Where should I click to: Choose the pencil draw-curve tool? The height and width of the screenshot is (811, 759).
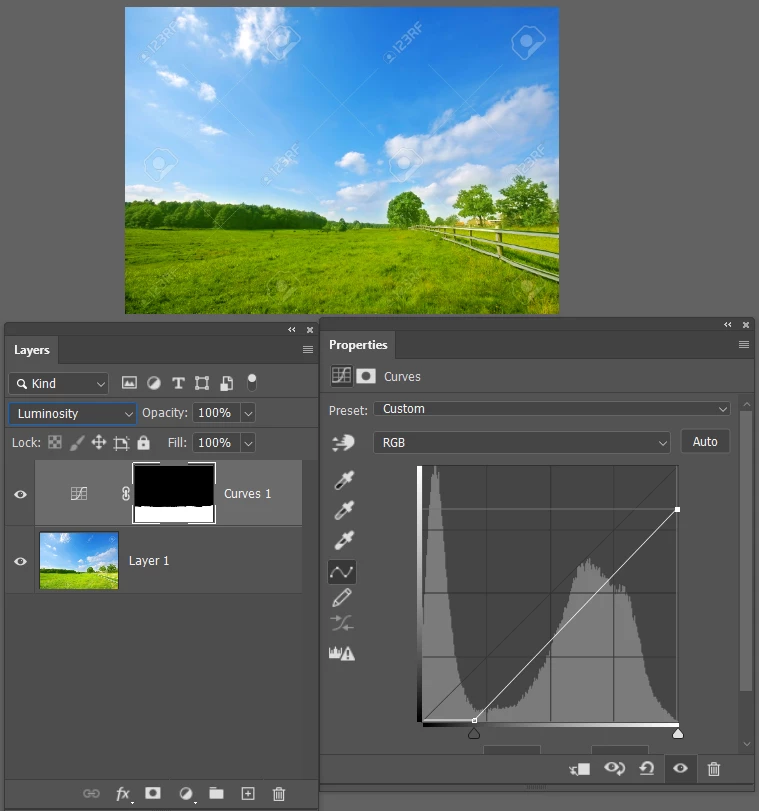pos(342,597)
